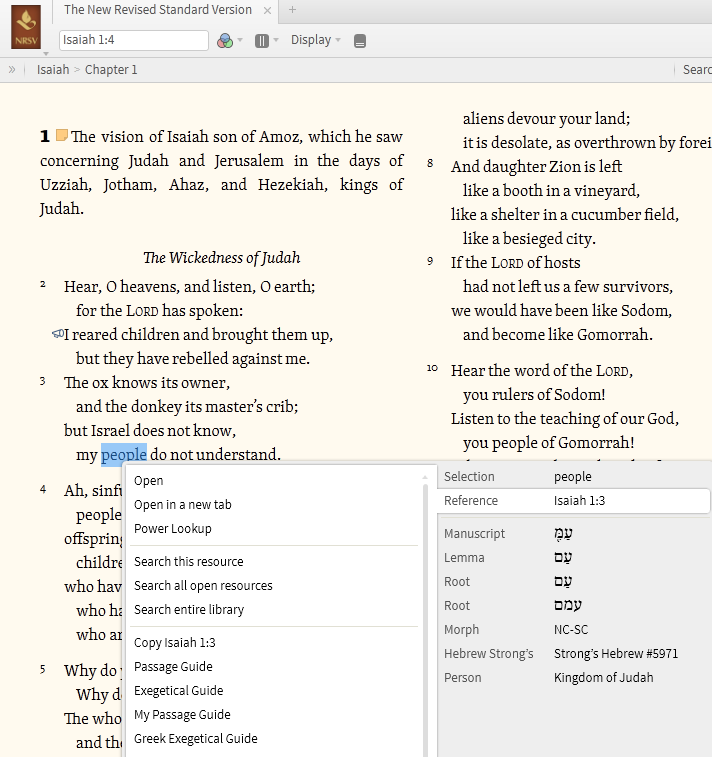Select the Lemma row
The width and height of the screenshot is (712, 757).
574,558
